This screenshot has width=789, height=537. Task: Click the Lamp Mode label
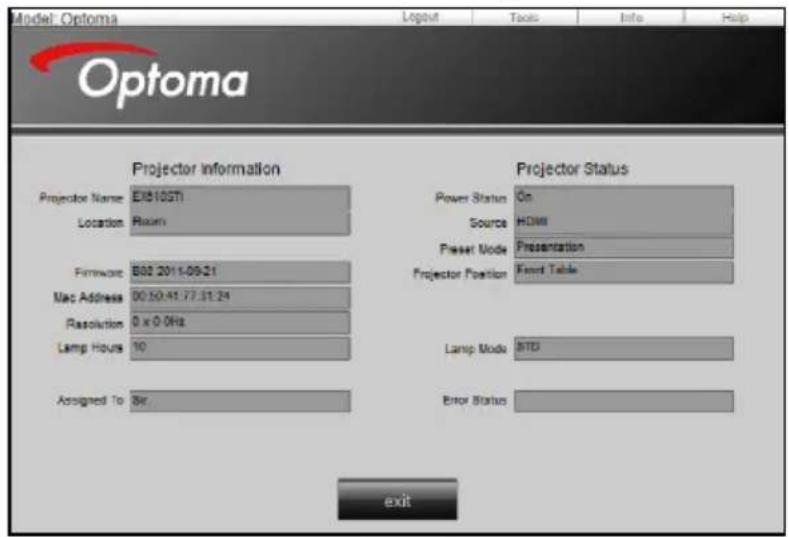pos(476,349)
